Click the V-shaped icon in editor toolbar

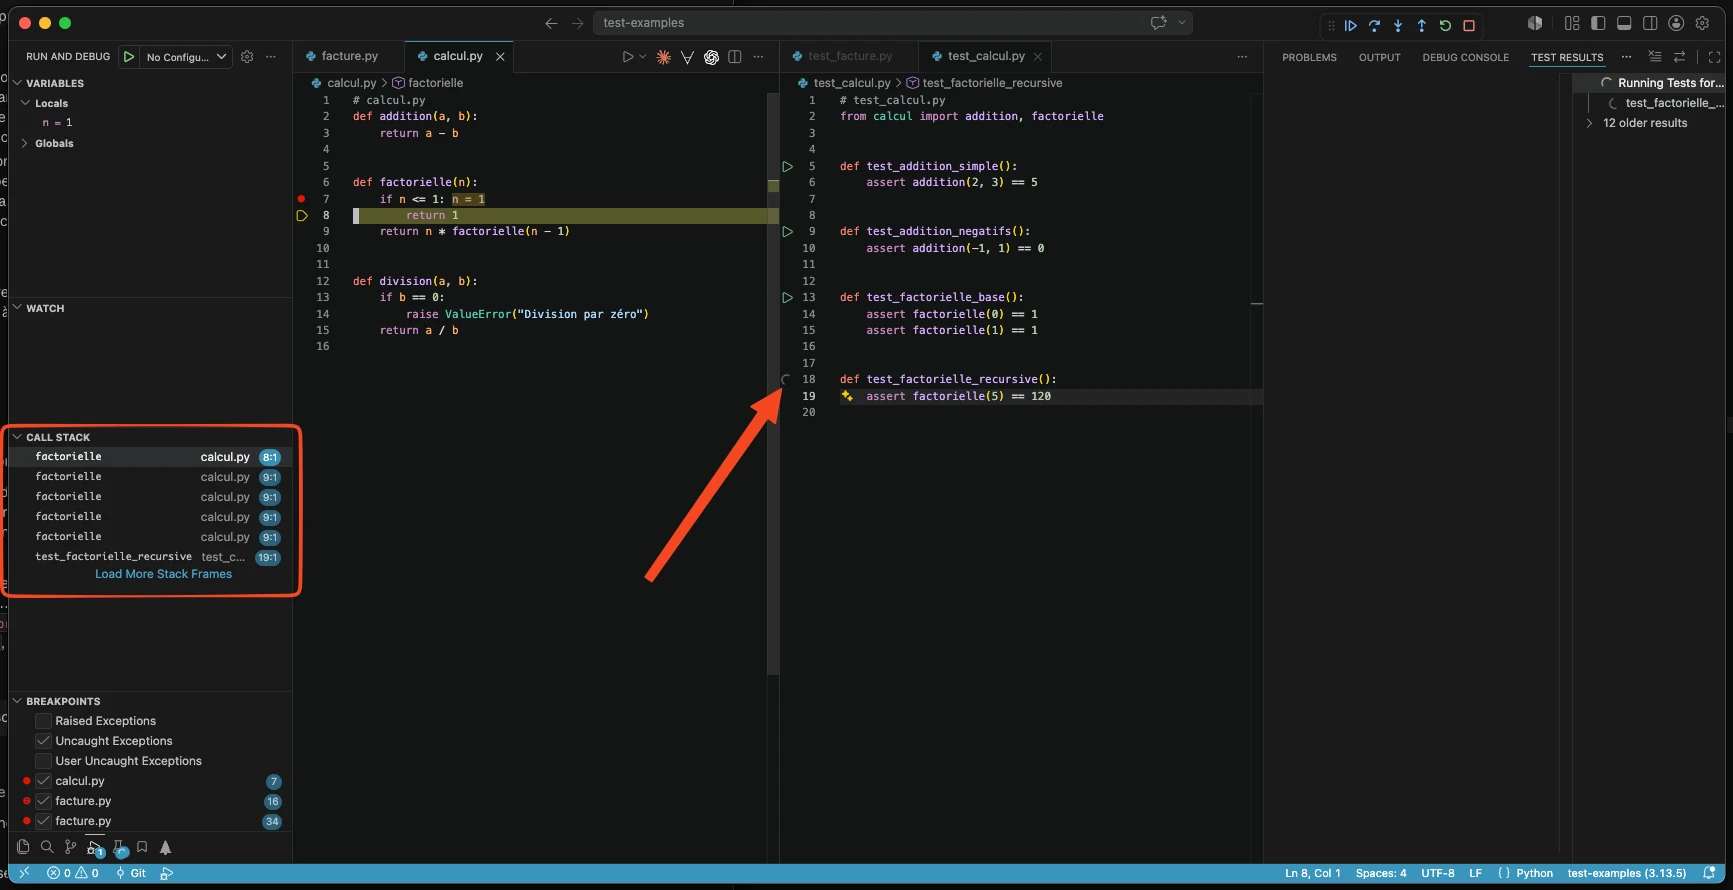click(687, 57)
